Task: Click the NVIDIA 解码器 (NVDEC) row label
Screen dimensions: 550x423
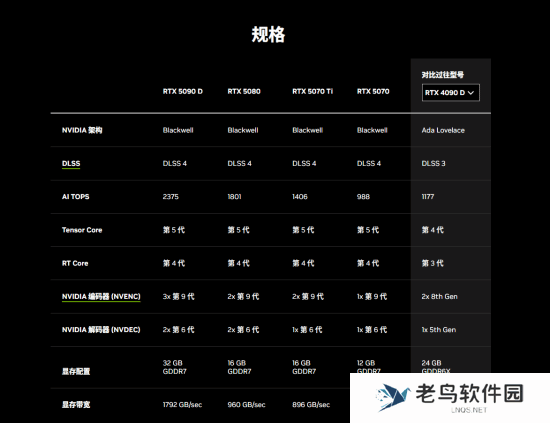Action: 101,330
